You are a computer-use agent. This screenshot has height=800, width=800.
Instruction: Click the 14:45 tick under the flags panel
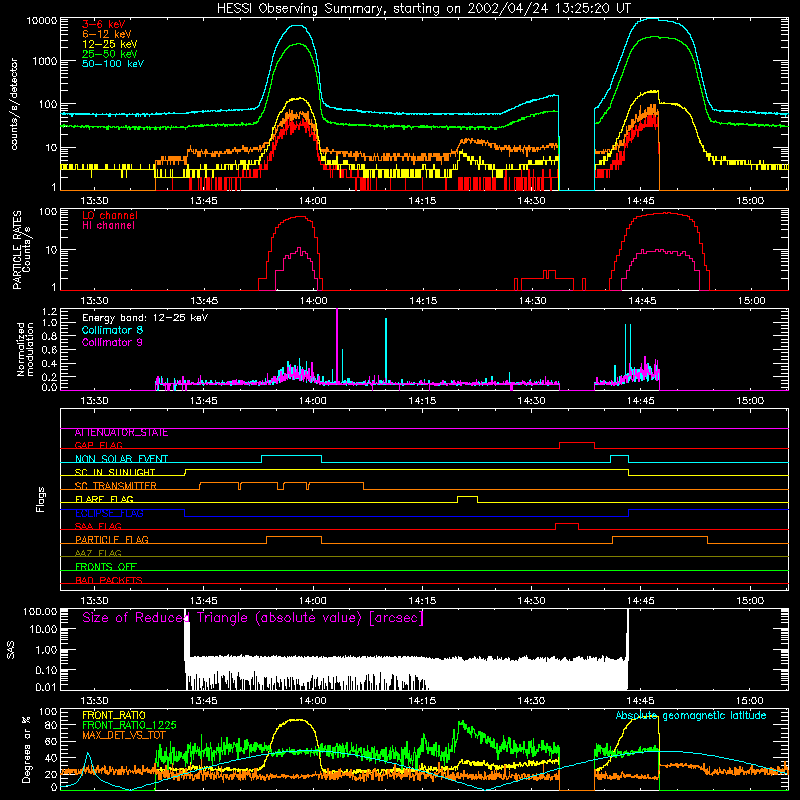point(641,601)
